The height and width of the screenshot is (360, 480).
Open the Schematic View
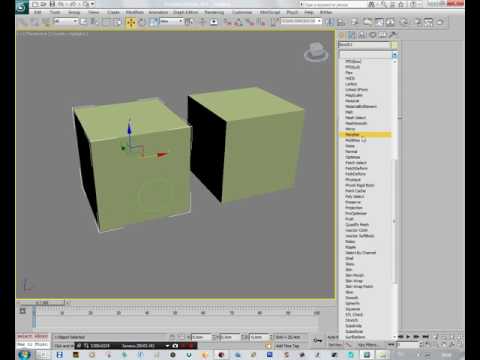click(390, 22)
